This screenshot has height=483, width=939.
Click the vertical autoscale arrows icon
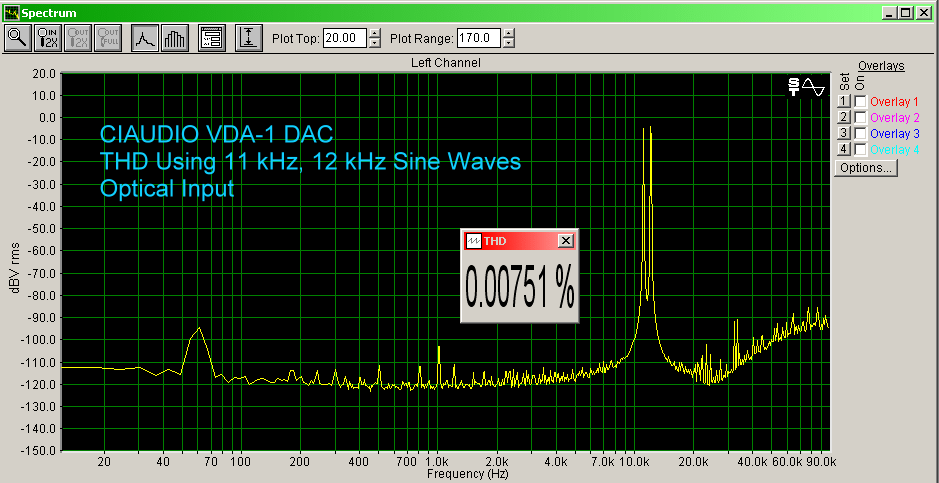pos(248,39)
